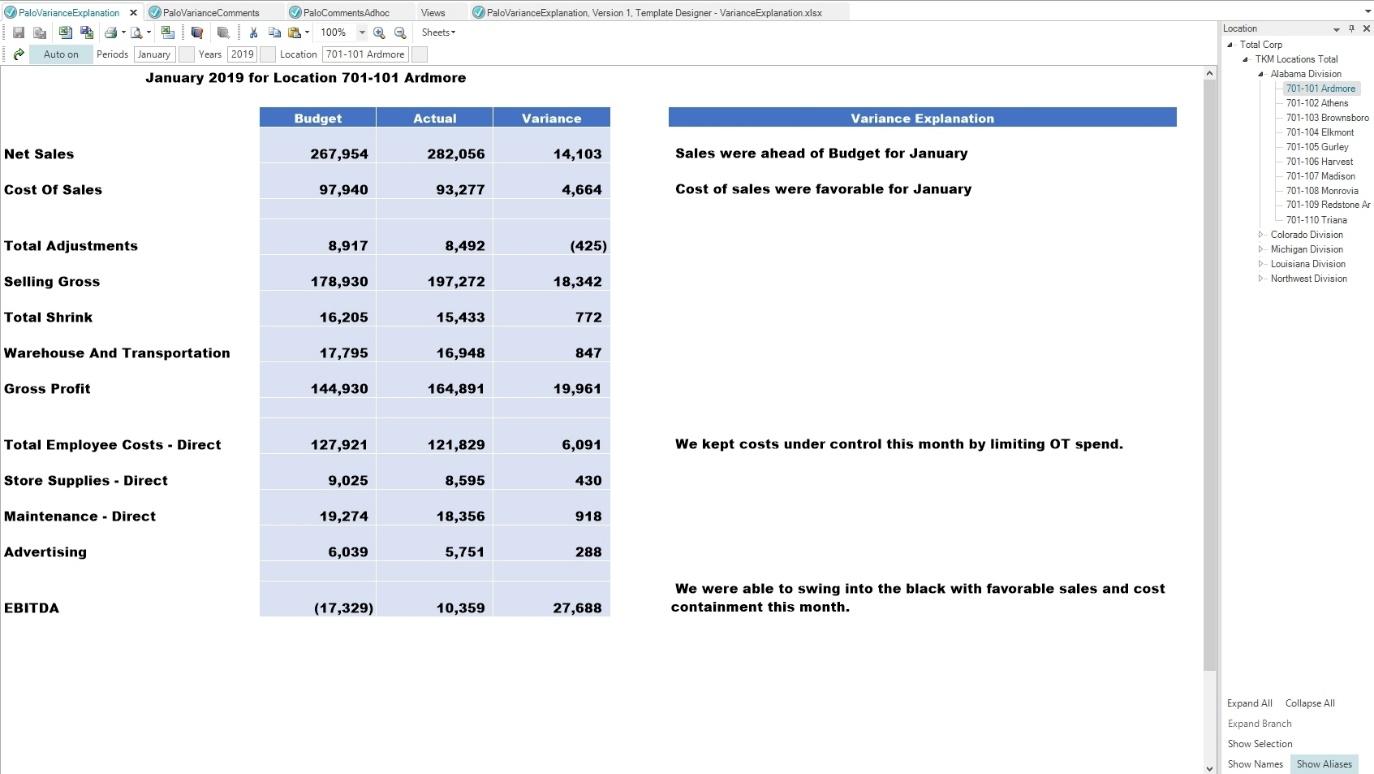Click the Zoom In magnifier icon
1374x774 pixels.
click(379, 33)
